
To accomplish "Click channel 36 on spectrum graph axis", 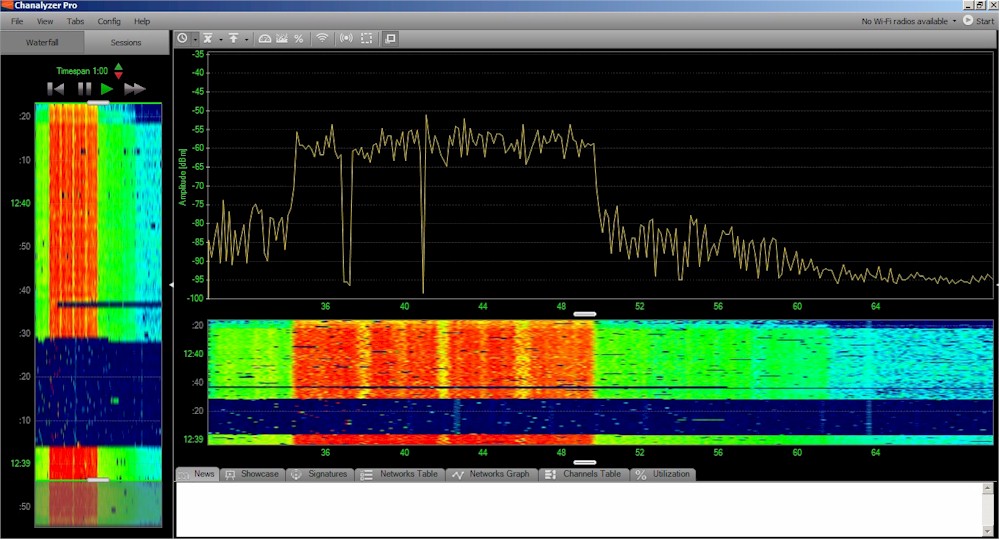I will click(325, 307).
